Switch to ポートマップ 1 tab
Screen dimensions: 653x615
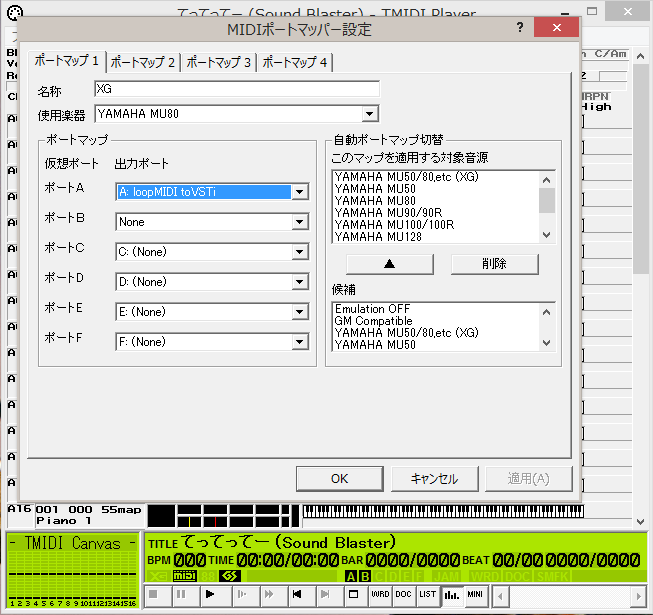click(67, 61)
